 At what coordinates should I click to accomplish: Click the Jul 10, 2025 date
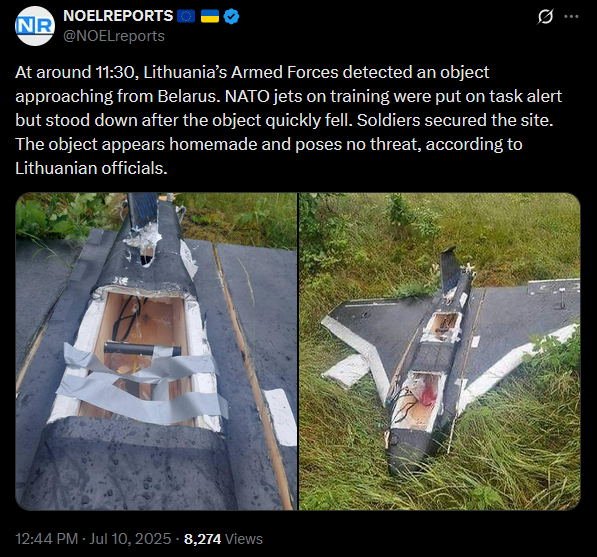[x=130, y=539]
